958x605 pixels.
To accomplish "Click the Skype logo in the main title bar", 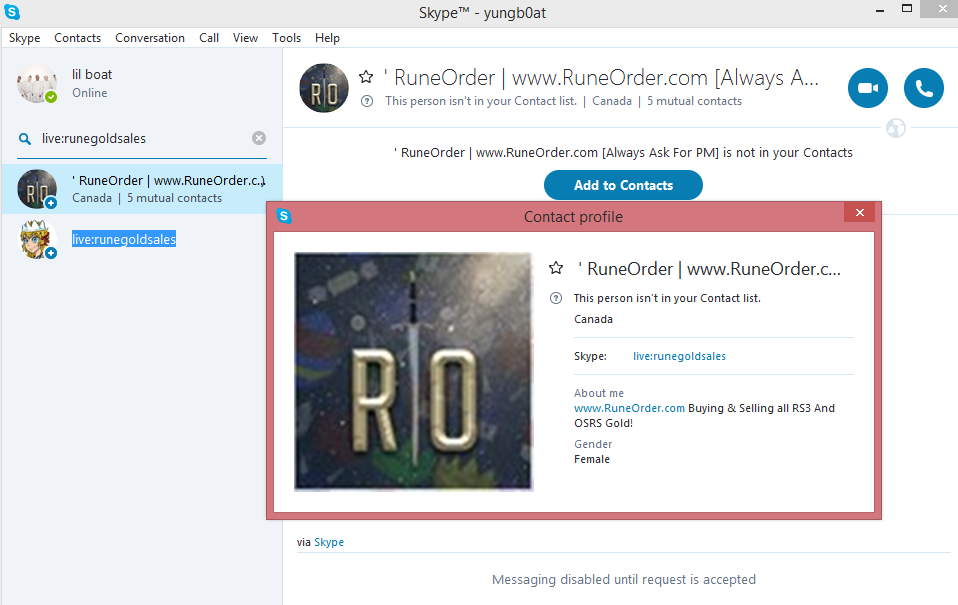I will 12,12.
